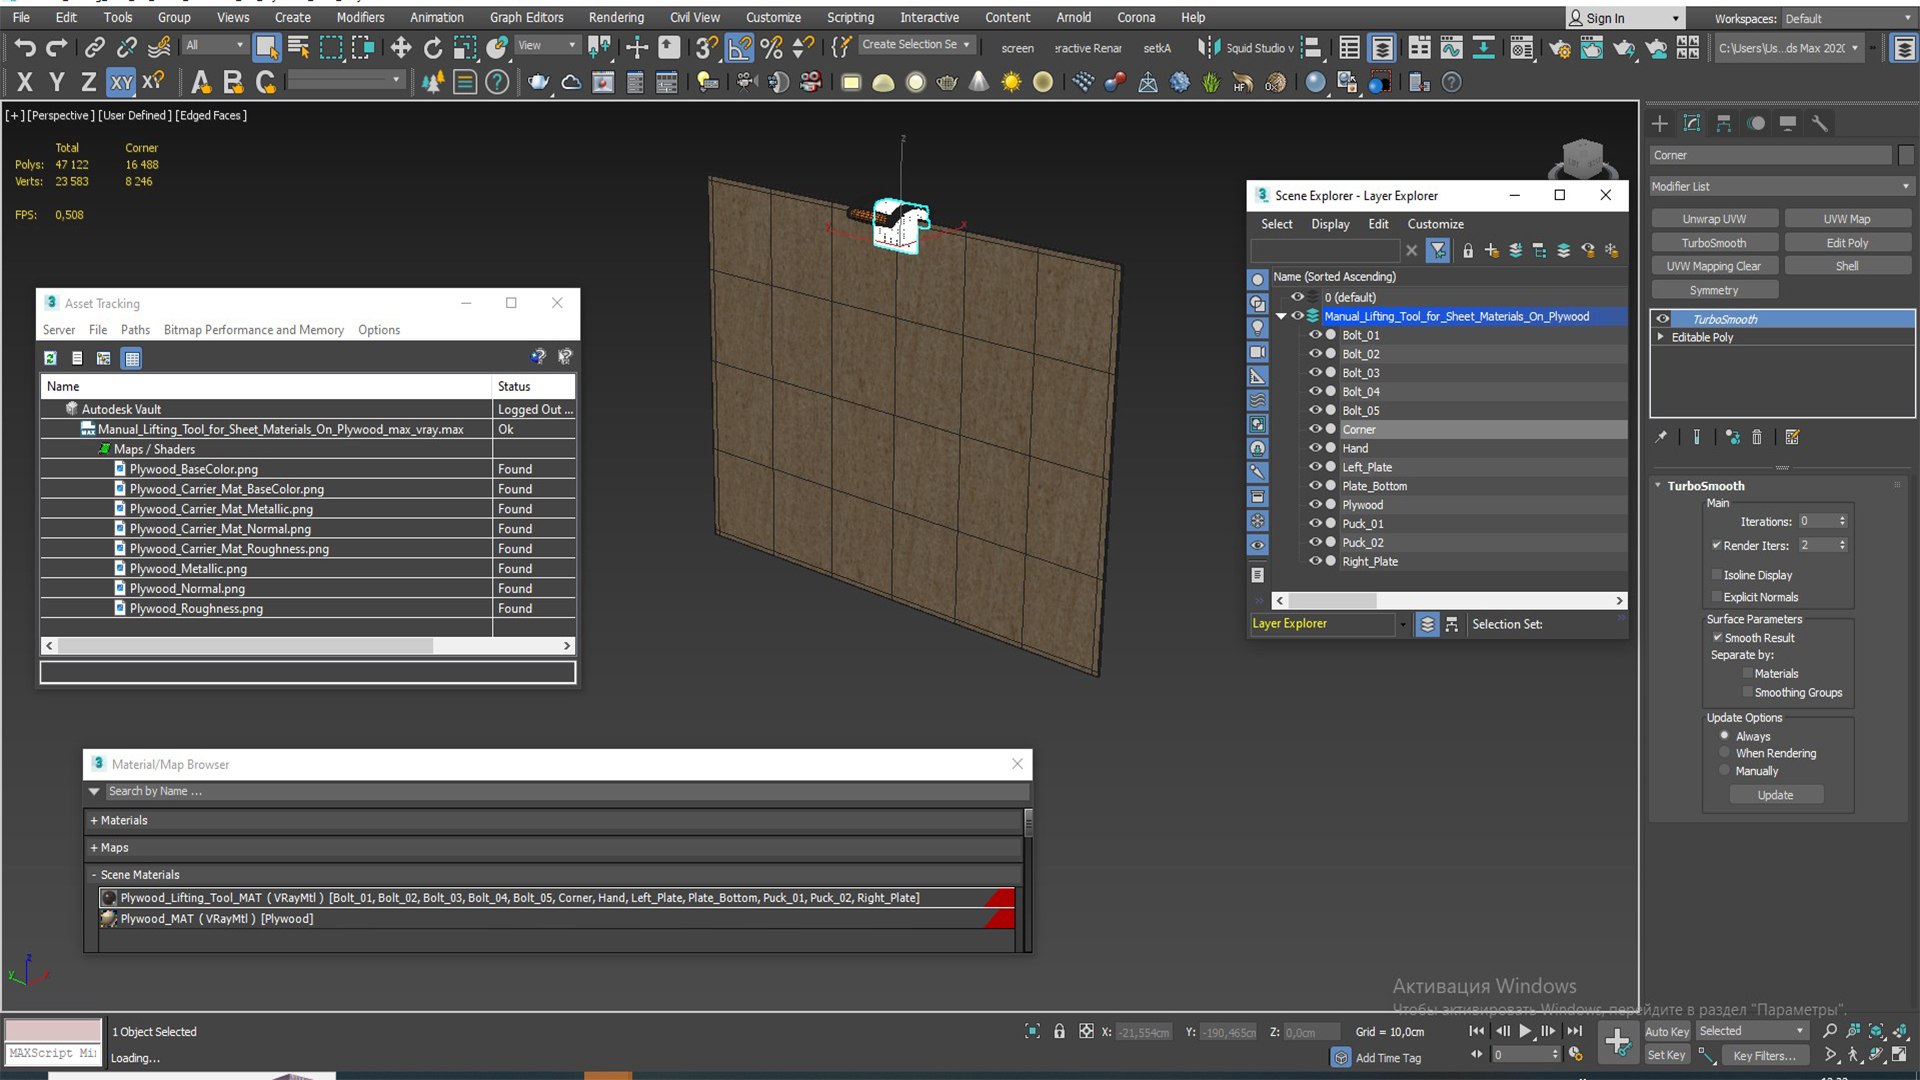Toggle the Smooth Result checkbox
Viewport: 1920px width, 1080px height.
click(x=1717, y=638)
